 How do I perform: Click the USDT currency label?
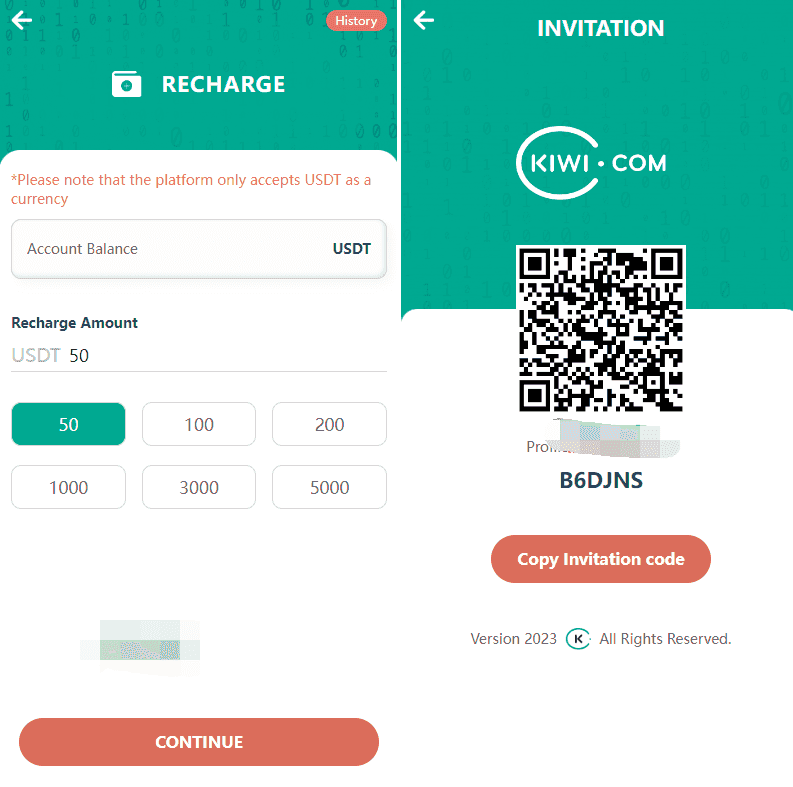point(352,249)
